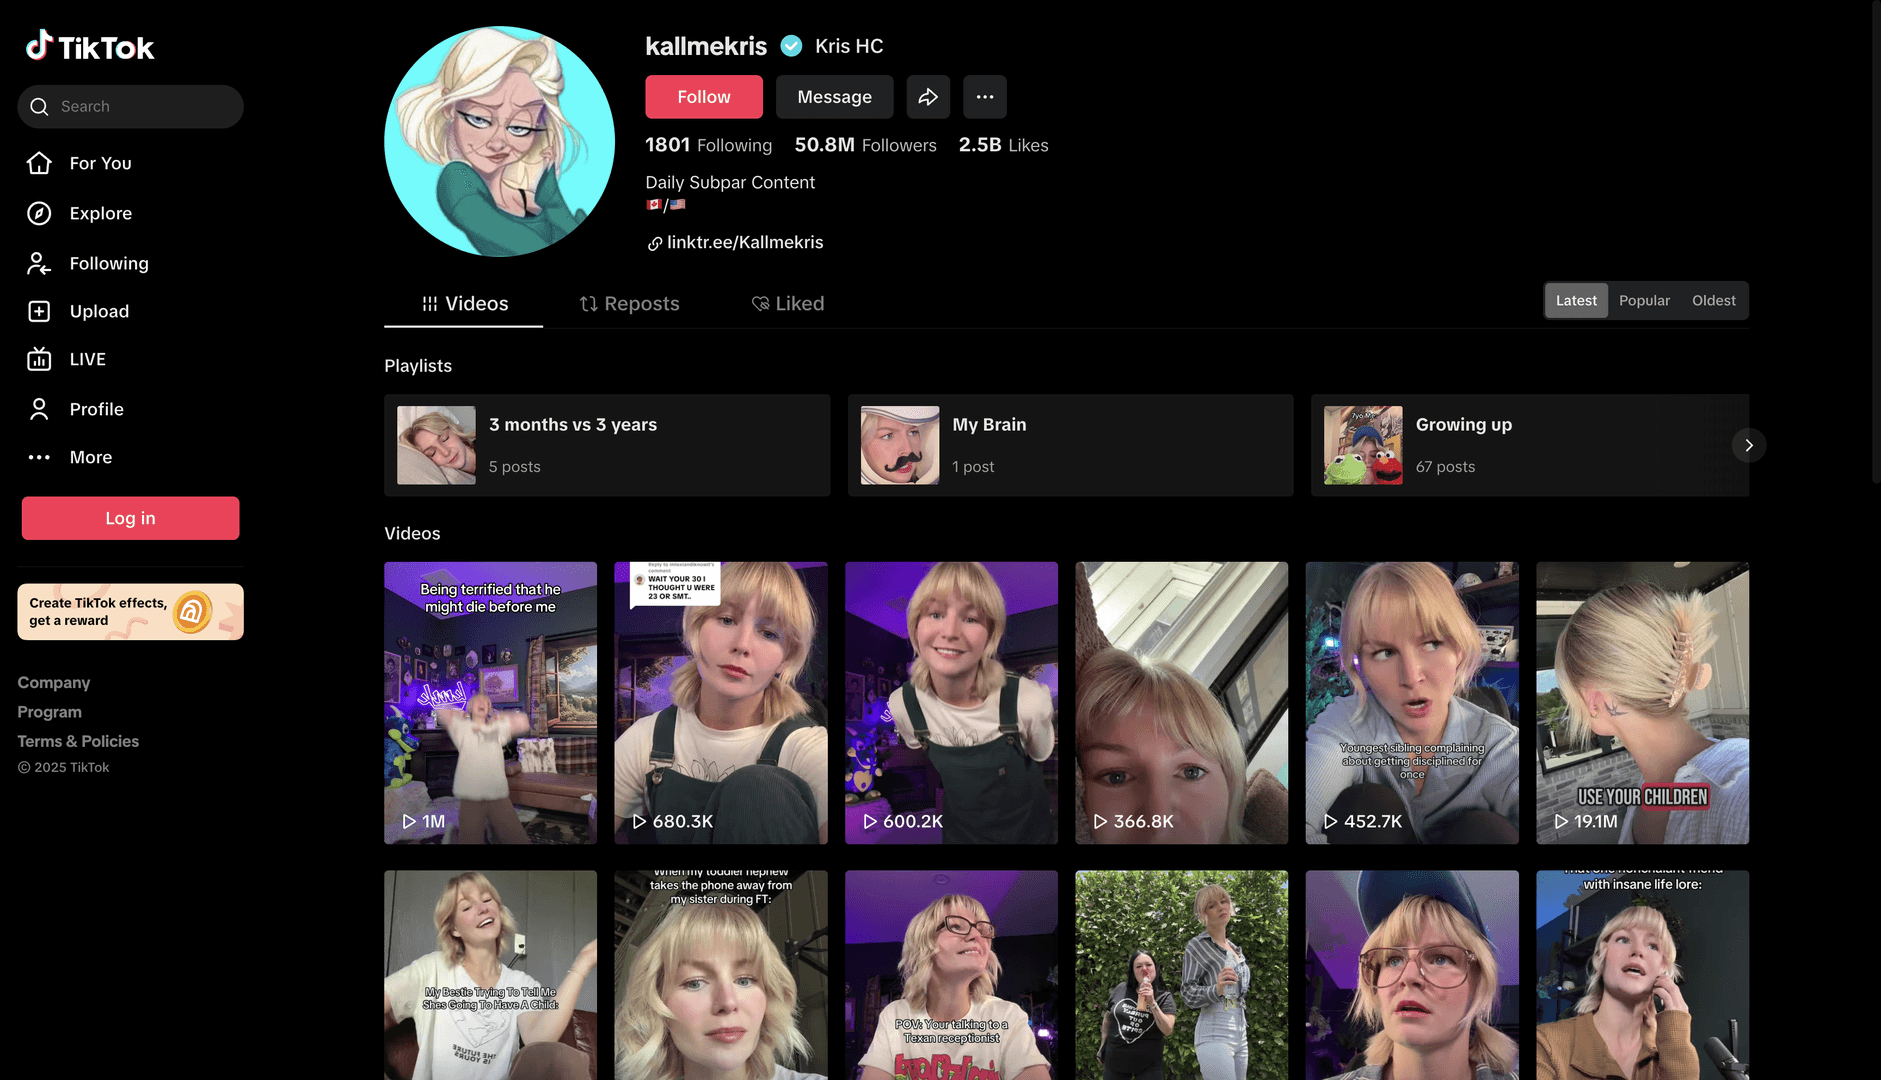1881x1080 pixels.
Task: Select the Latest sort option
Action: pyautogui.click(x=1576, y=300)
